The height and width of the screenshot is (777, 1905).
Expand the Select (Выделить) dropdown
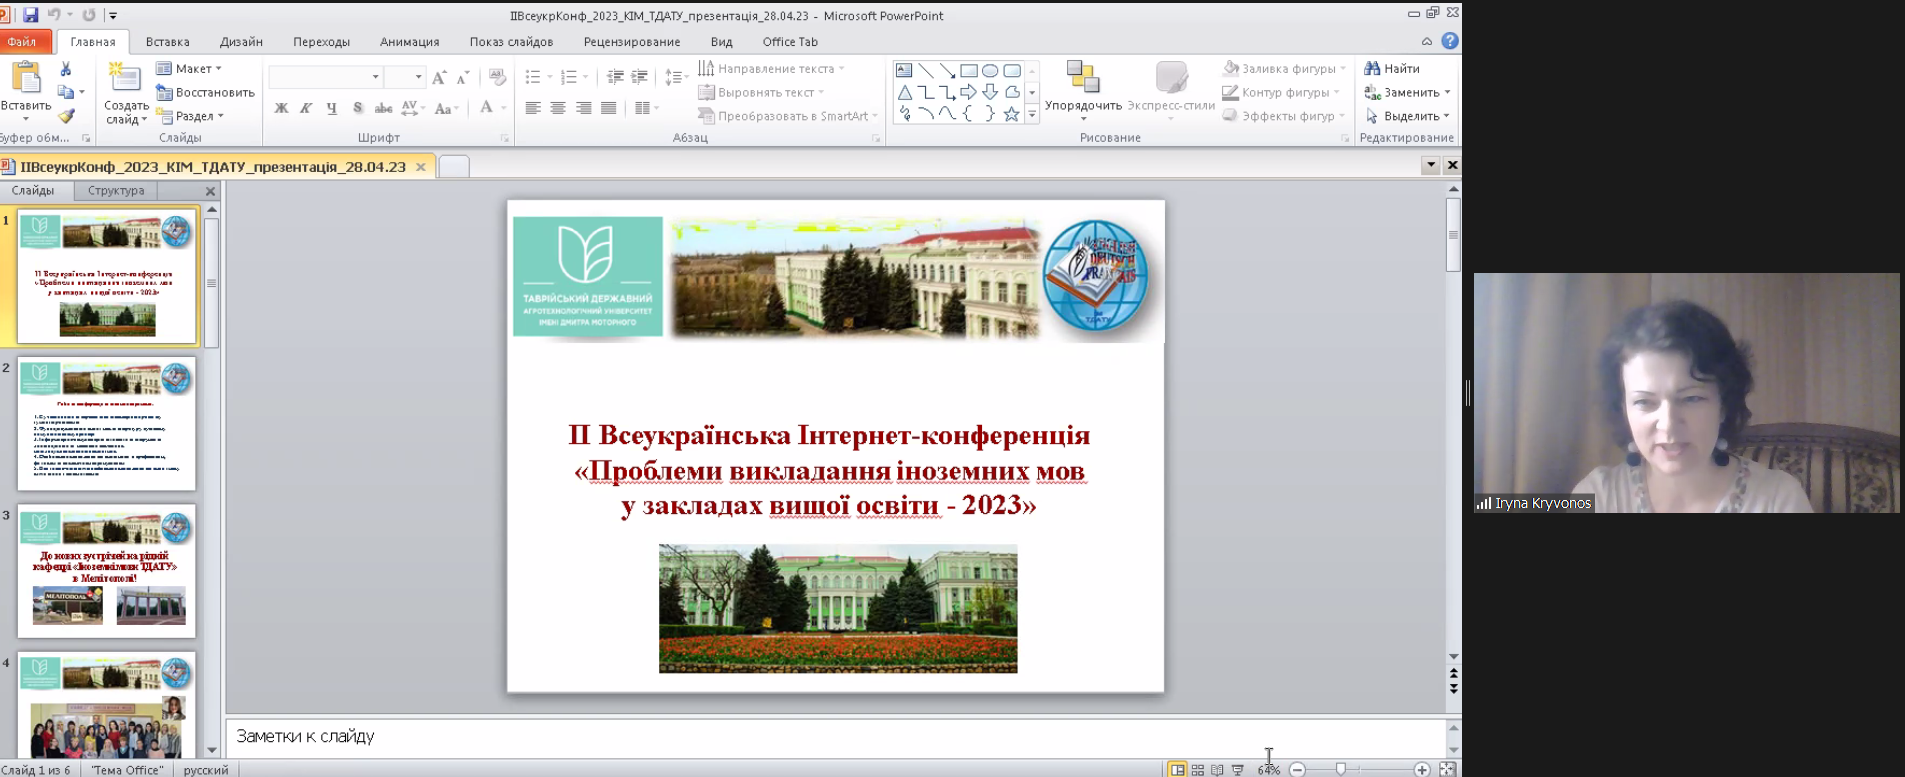pyautogui.click(x=1409, y=116)
